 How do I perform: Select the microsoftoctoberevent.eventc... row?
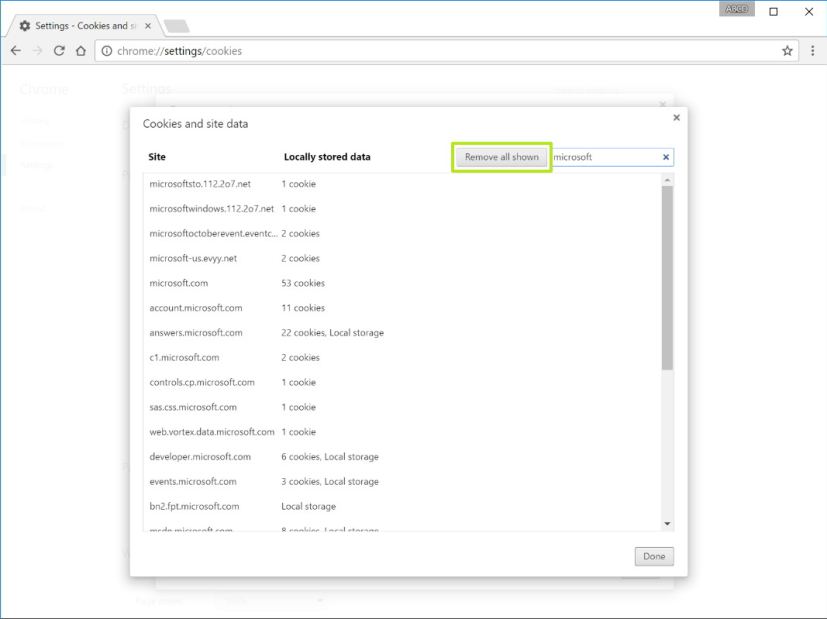click(x=402, y=234)
